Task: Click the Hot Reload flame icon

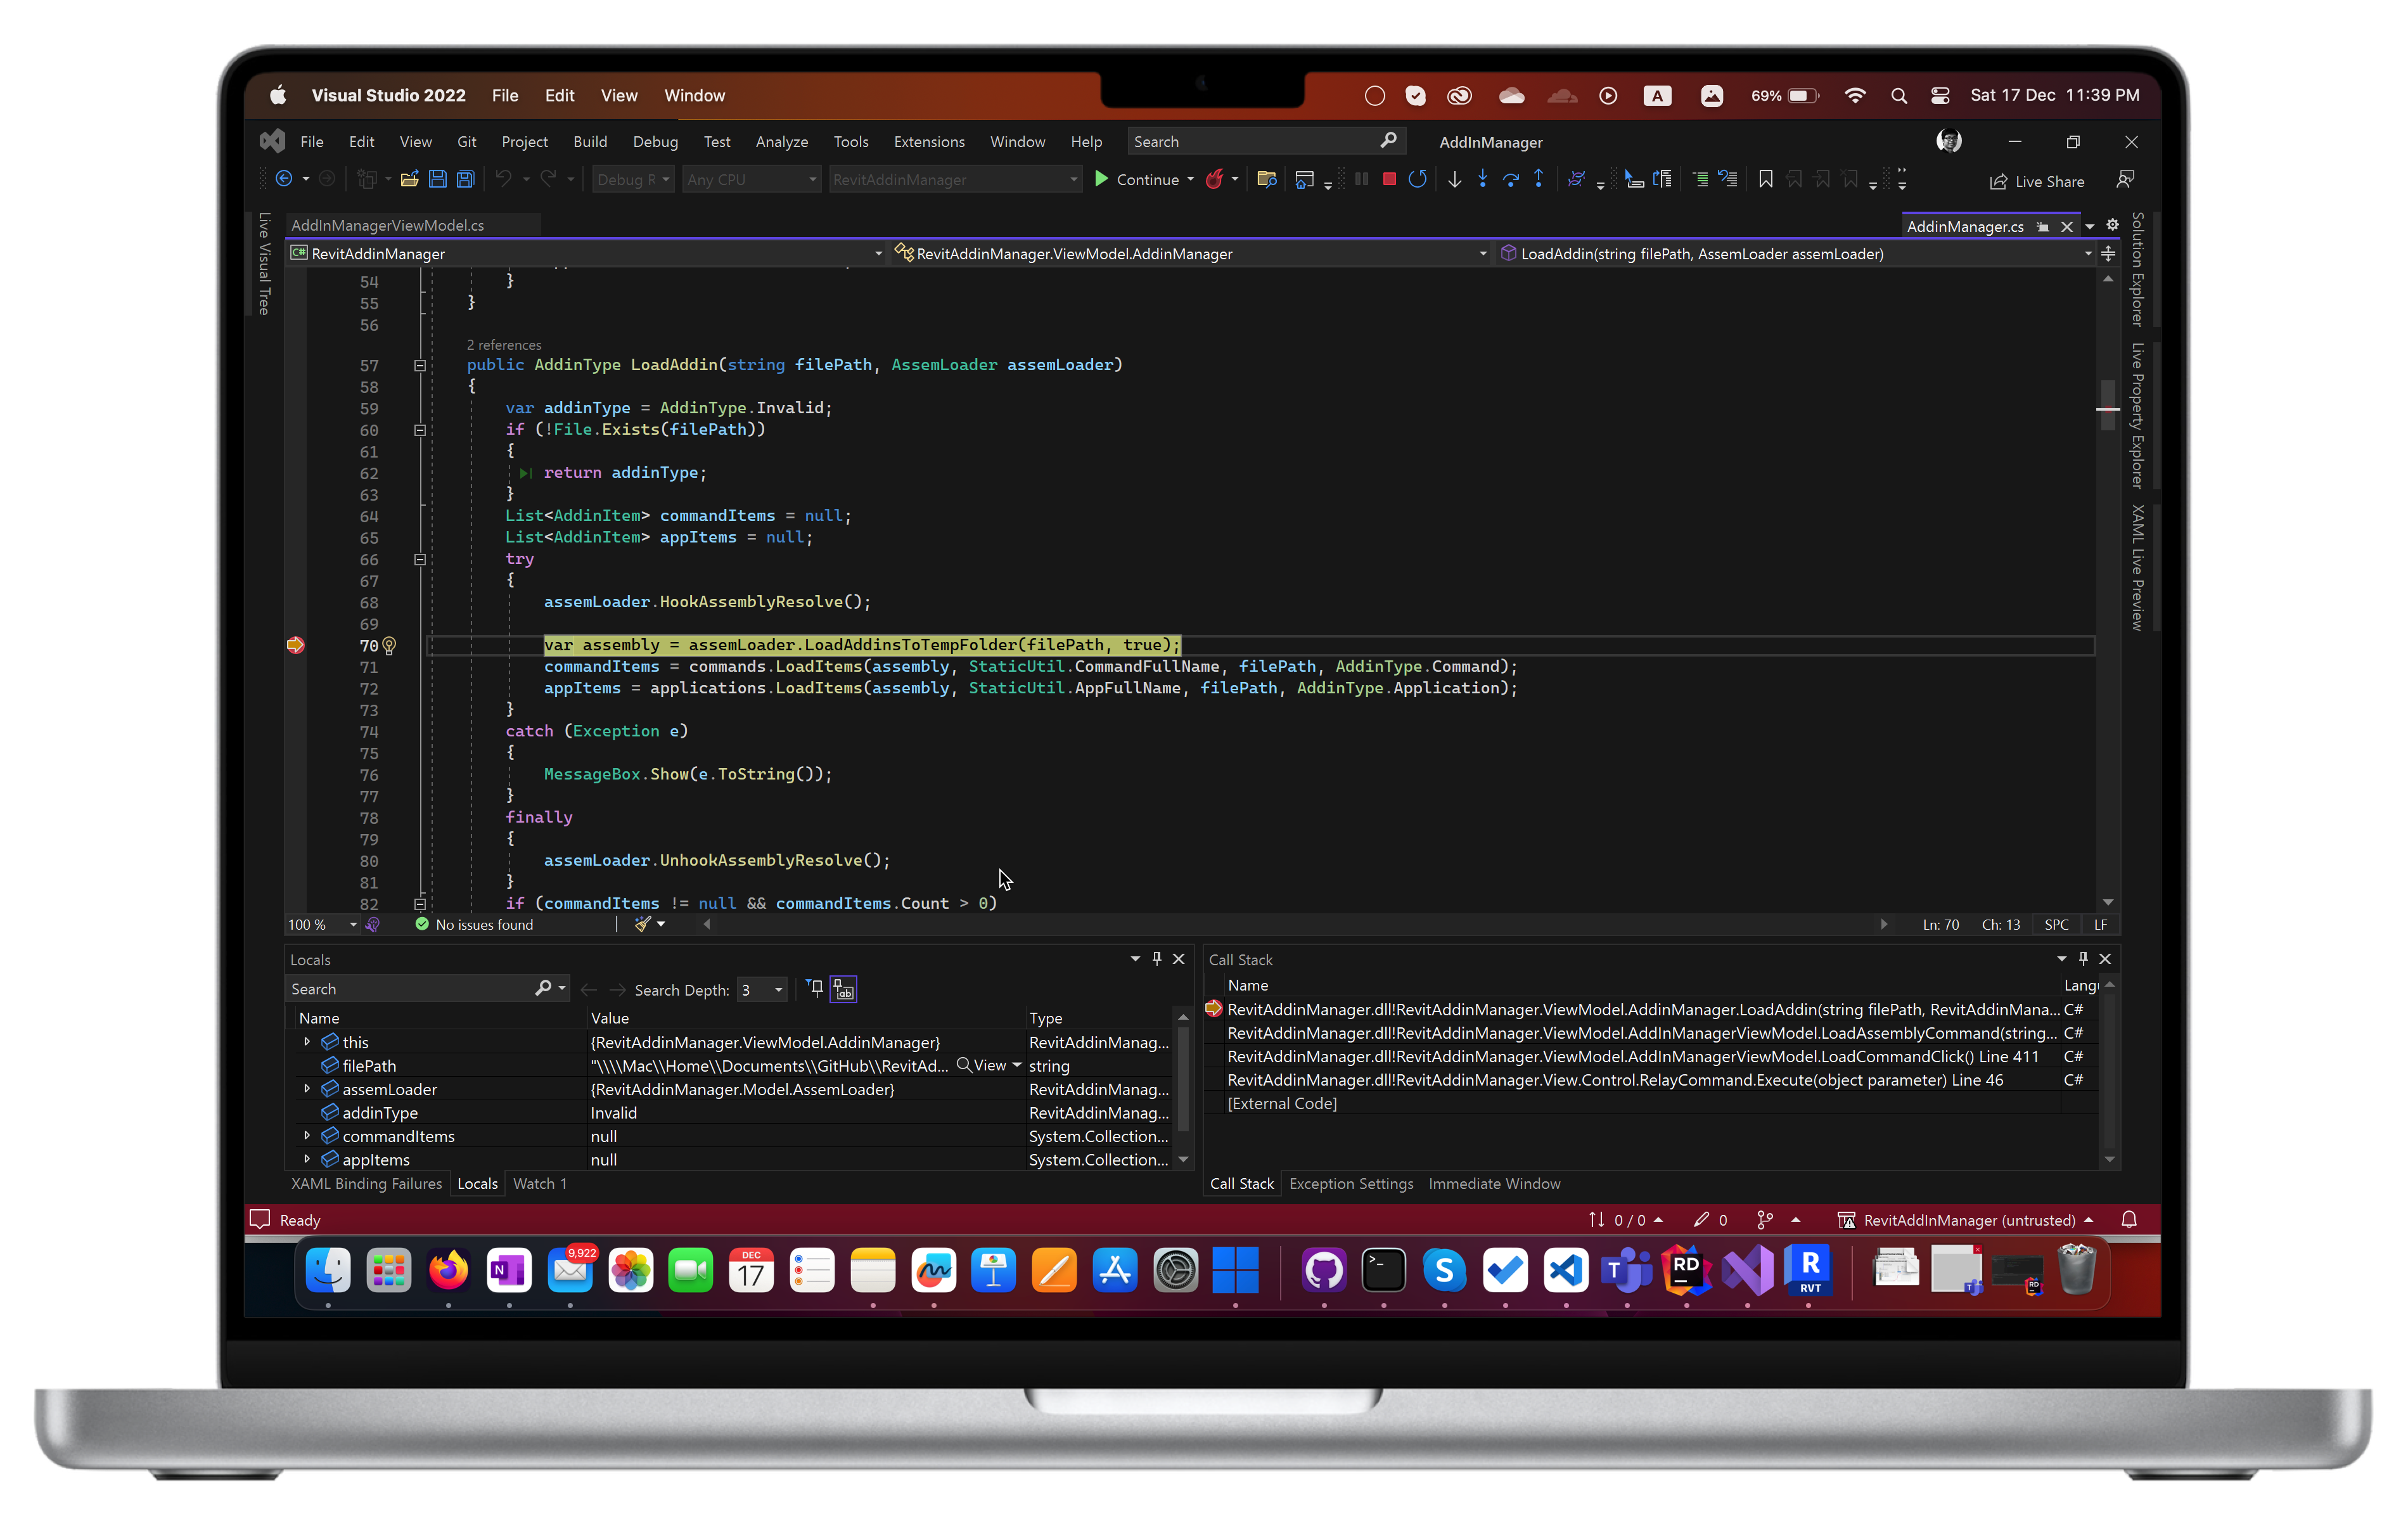Action: click(1214, 179)
